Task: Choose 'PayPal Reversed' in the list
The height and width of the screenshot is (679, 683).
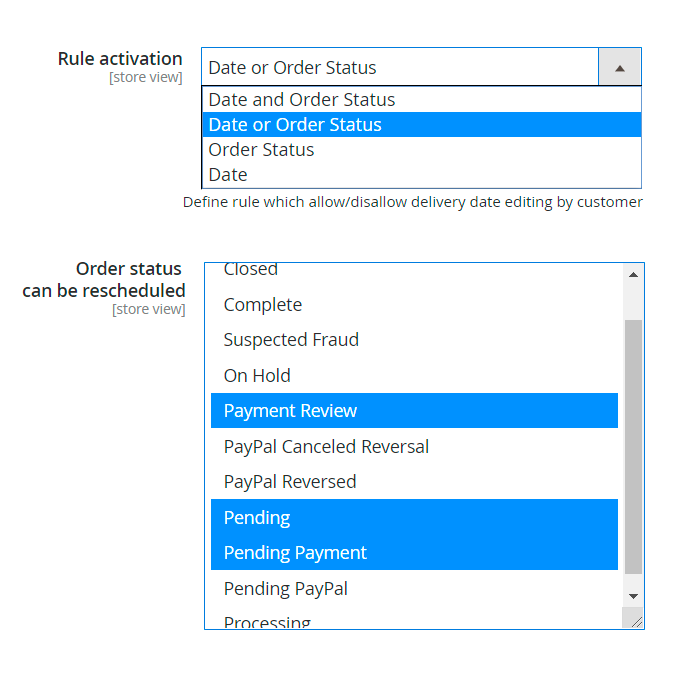Action: [290, 482]
